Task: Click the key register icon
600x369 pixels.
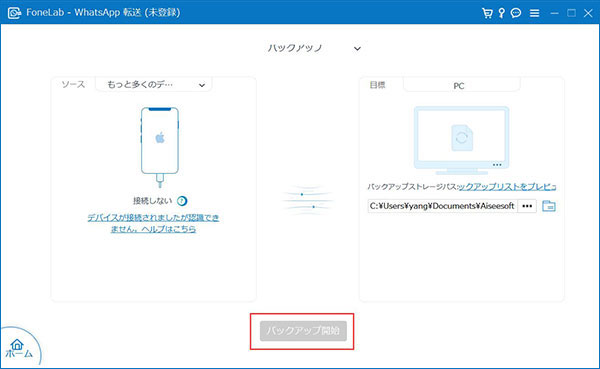Action: pyautogui.click(x=502, y=13)
